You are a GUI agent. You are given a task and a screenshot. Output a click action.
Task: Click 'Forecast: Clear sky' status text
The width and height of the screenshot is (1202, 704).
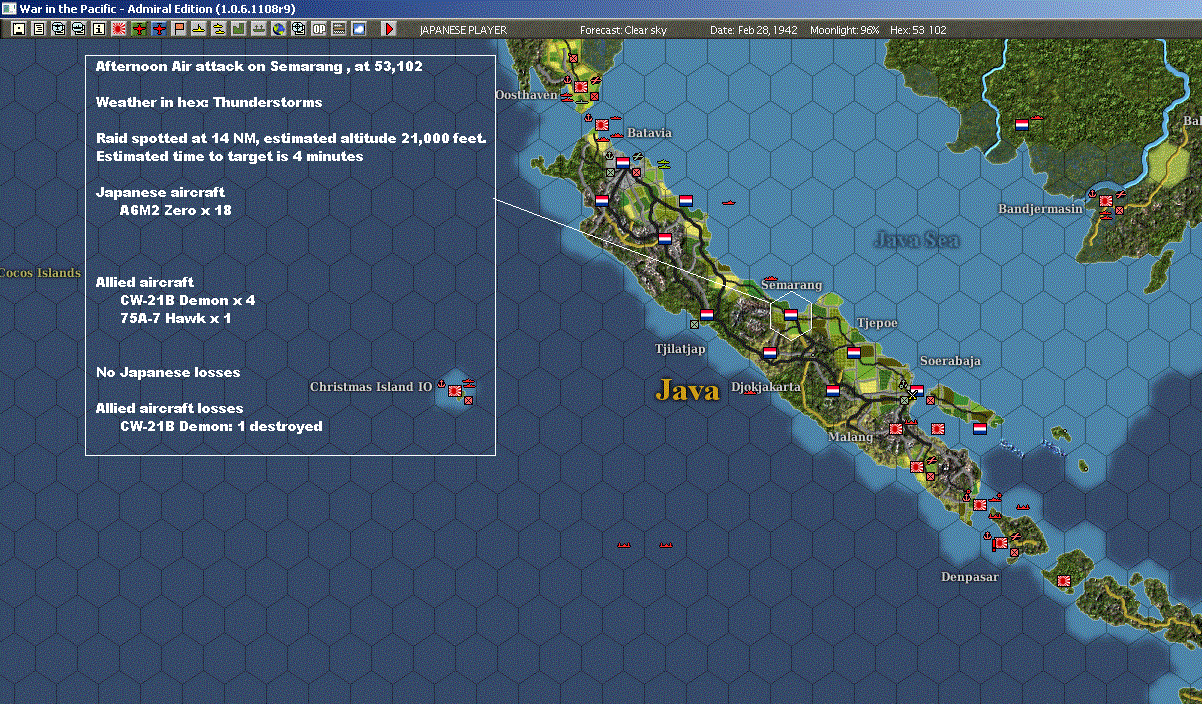pyautogui.click(x=624, y=30)
